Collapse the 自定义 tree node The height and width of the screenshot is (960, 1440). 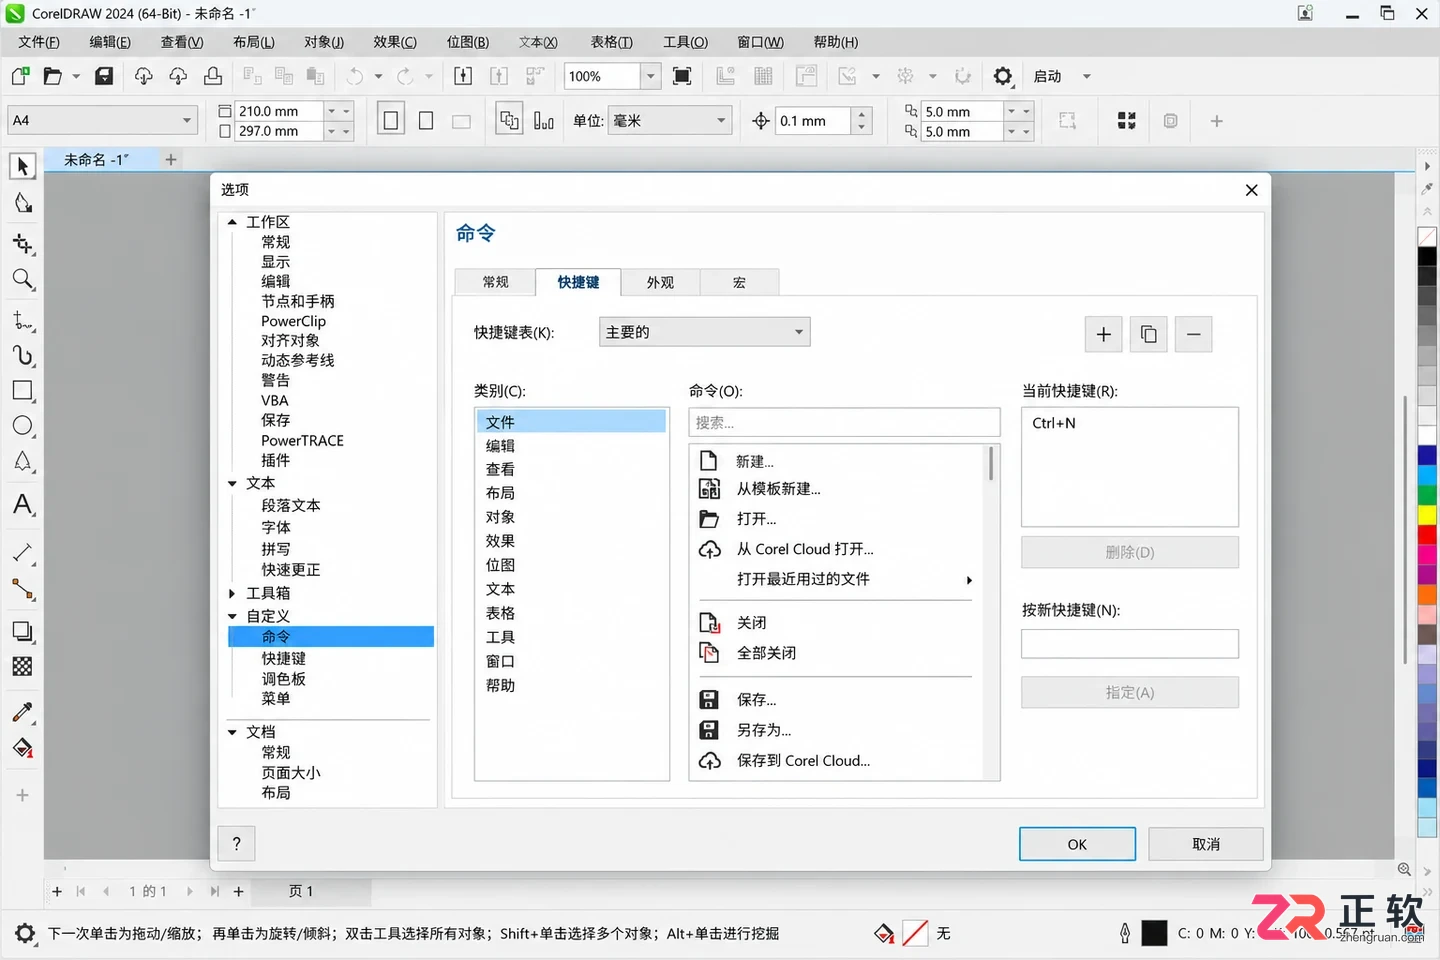pyautogui.click(x=232, y=617)
